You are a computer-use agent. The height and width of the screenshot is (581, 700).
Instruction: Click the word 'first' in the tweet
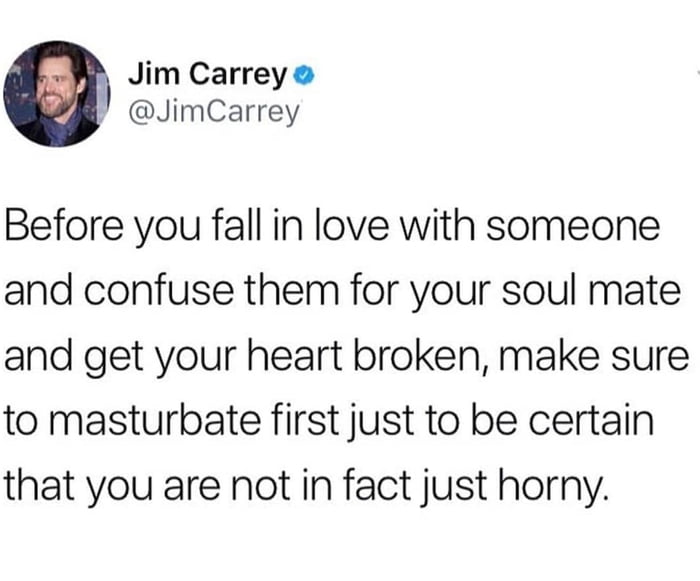pyautogui.click(x=305, y=420)
